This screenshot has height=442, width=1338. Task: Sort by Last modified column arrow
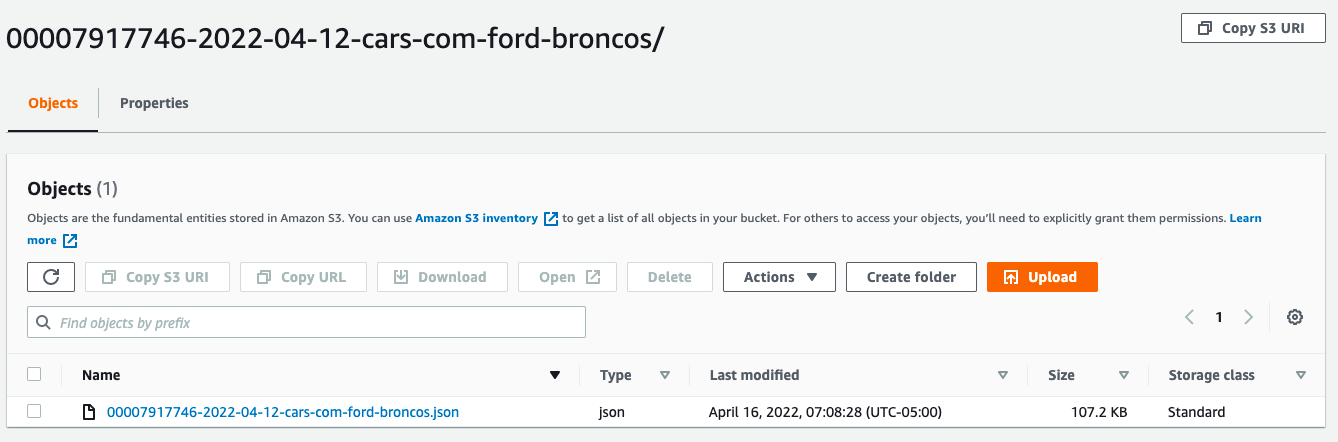1003,376
